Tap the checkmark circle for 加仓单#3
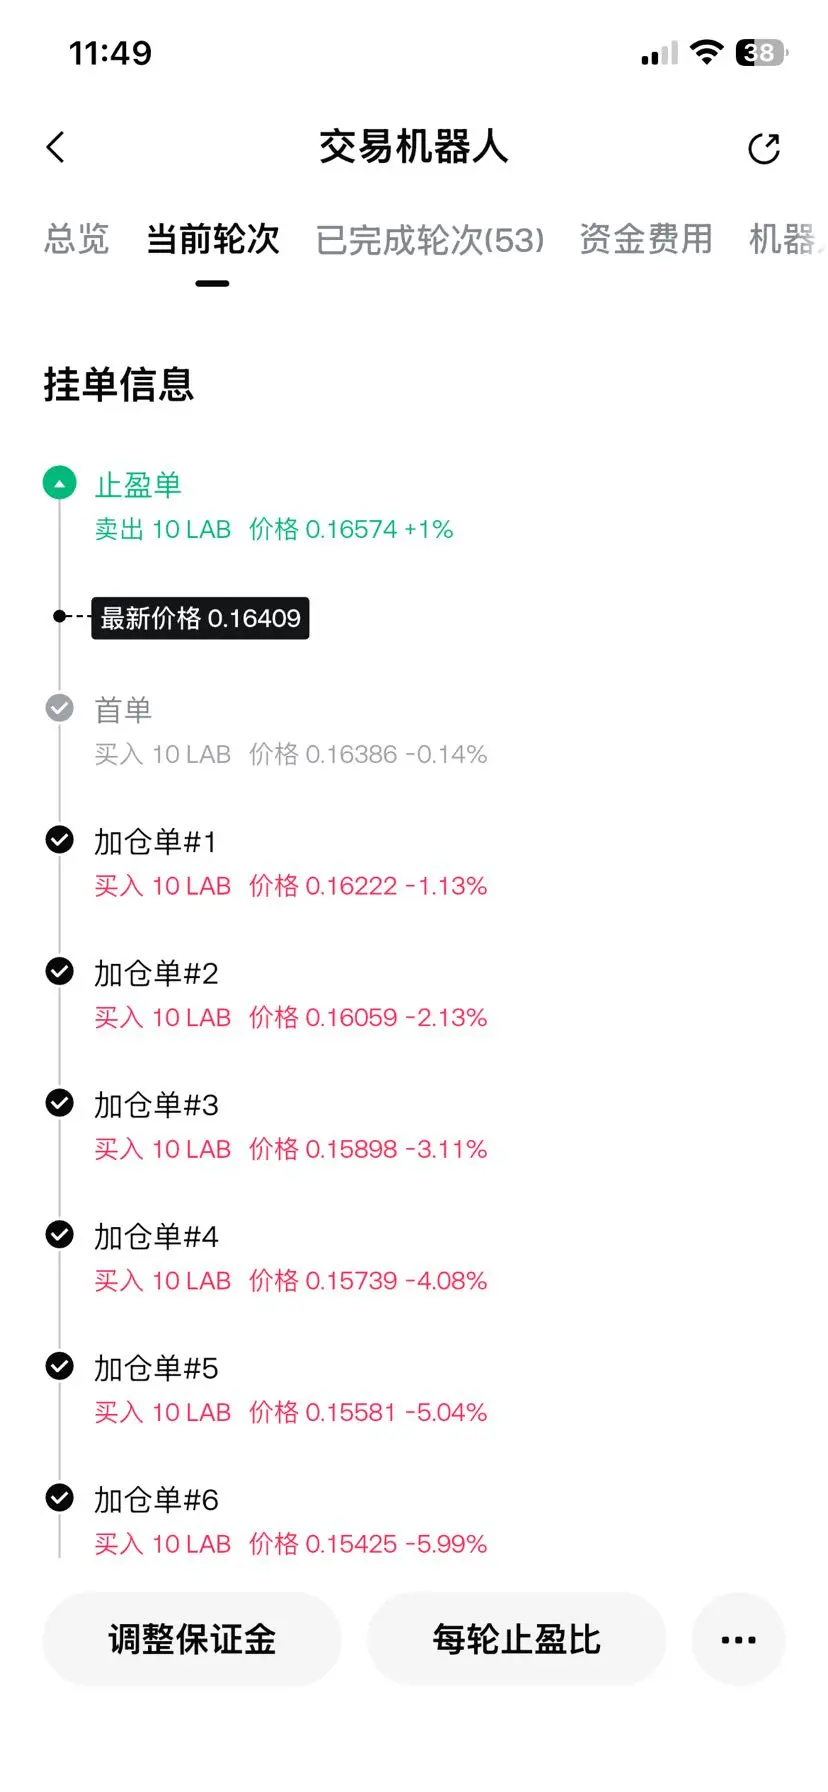 pyautogui.click(x=60, y=1103)
